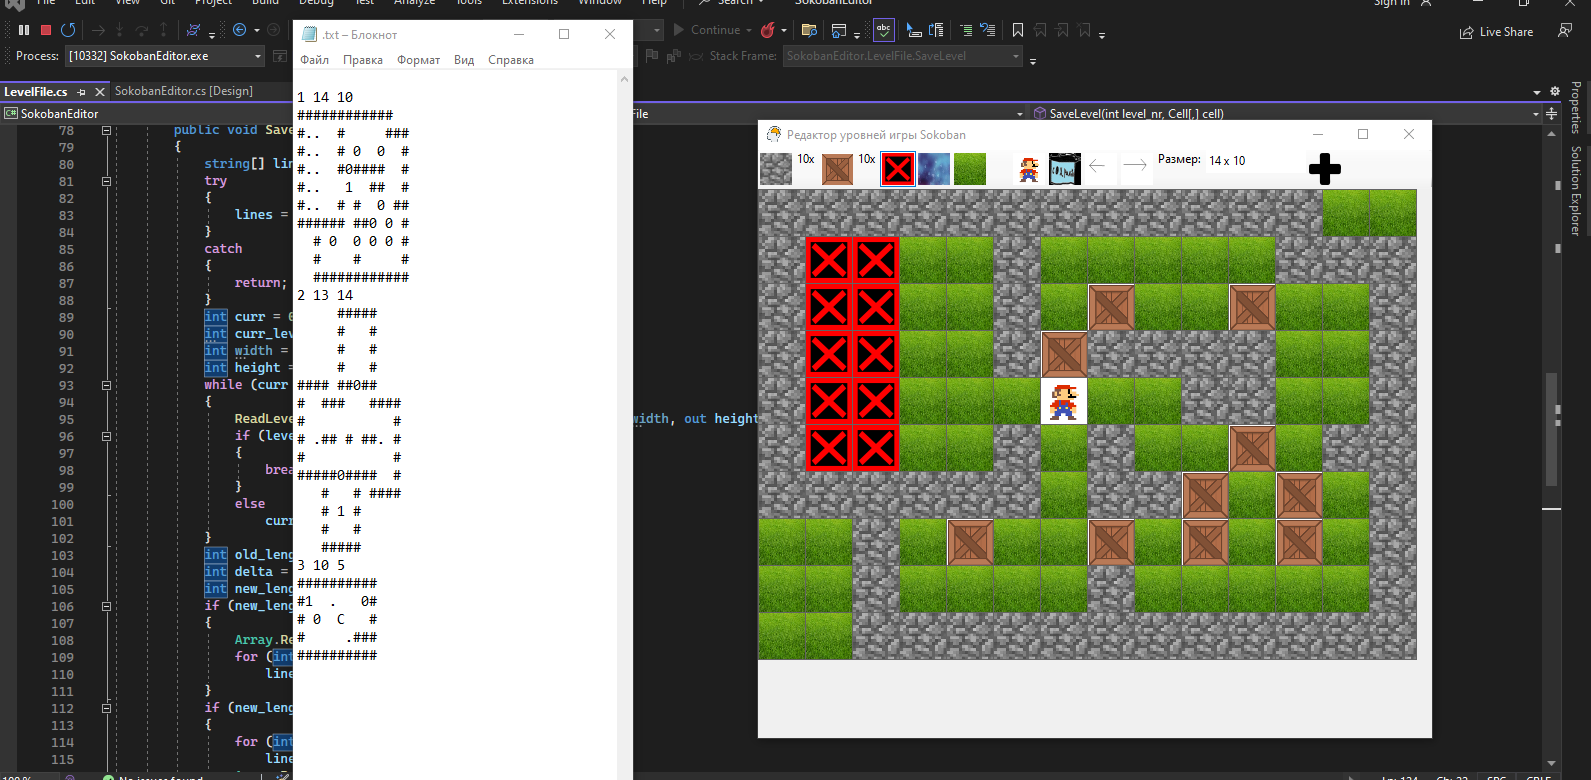1591x780 pixels.
Task: Open the Solution Explorer side tab
Action: point(1576,191)
